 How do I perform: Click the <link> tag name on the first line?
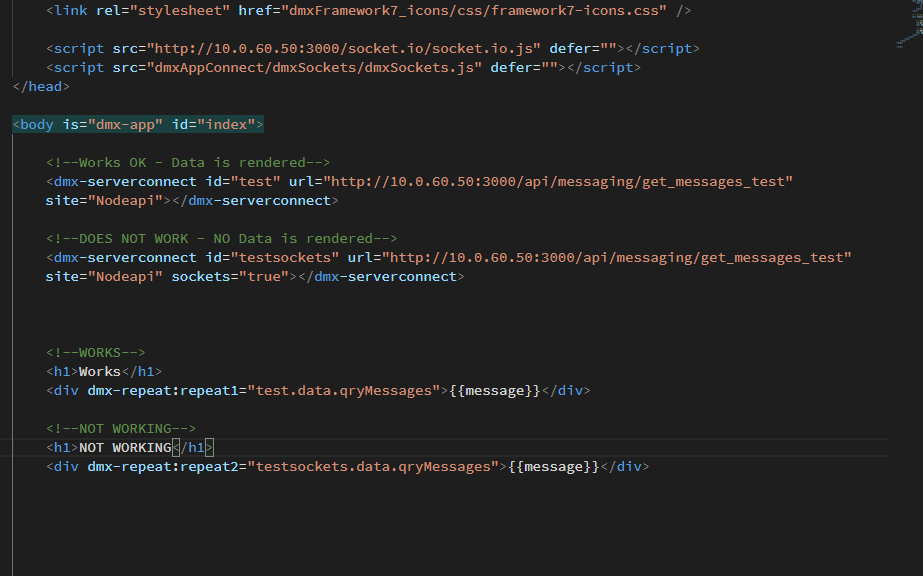click(x=71, y=10)
